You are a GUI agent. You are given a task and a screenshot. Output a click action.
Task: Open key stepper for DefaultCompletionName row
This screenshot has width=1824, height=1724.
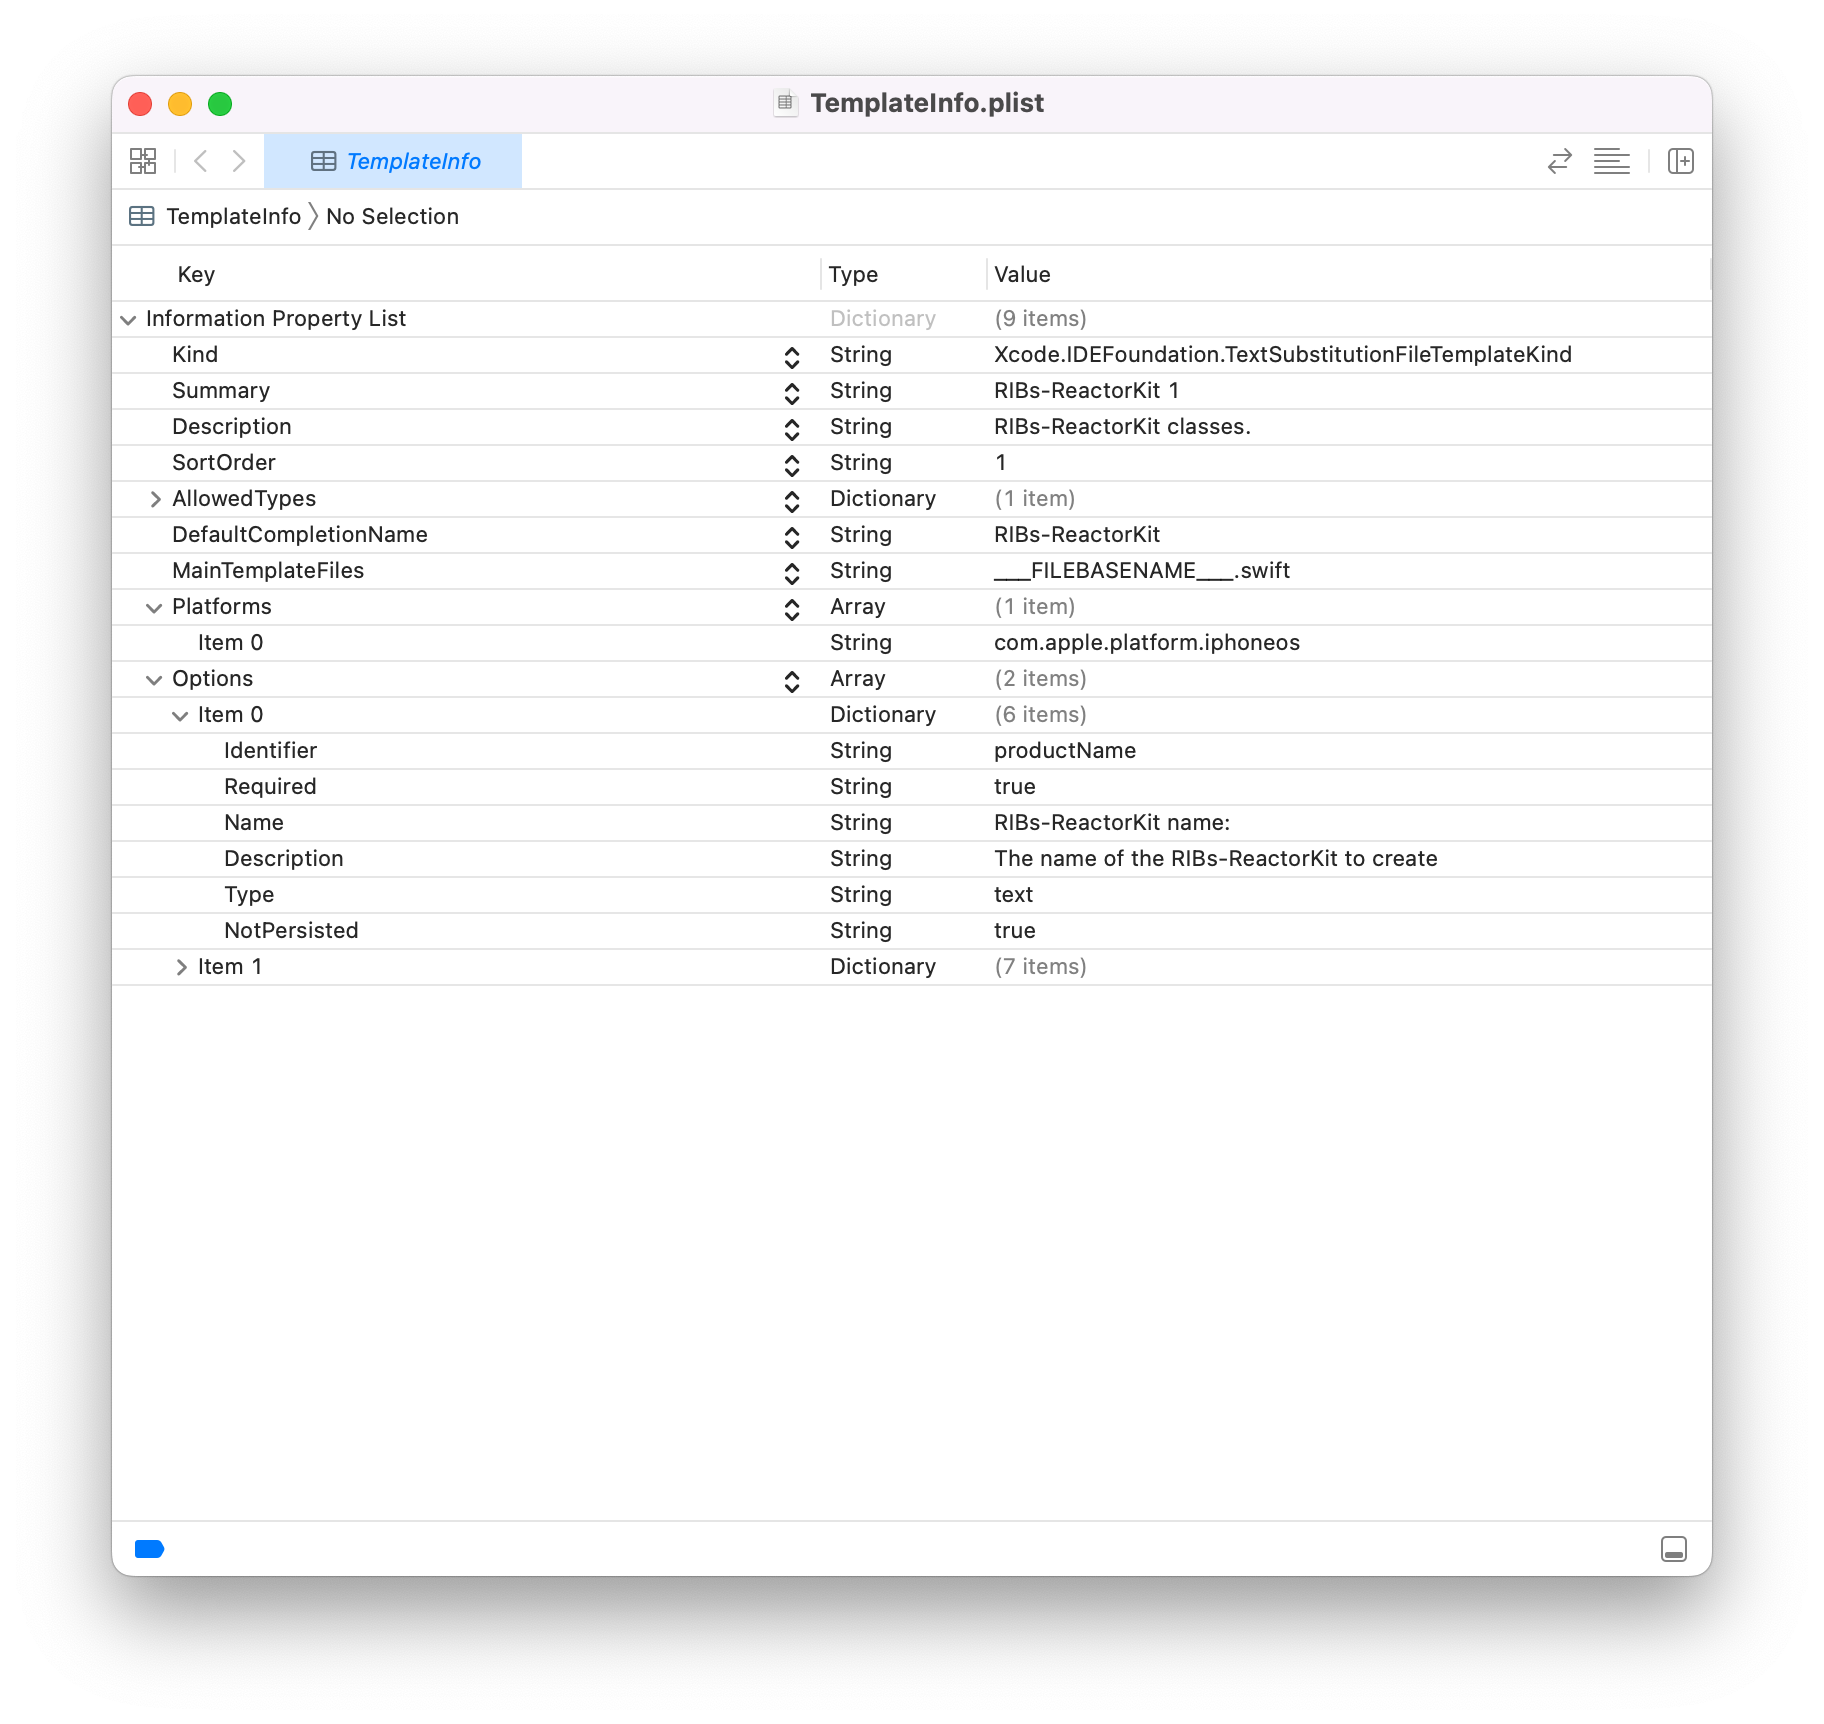point(792,537)
